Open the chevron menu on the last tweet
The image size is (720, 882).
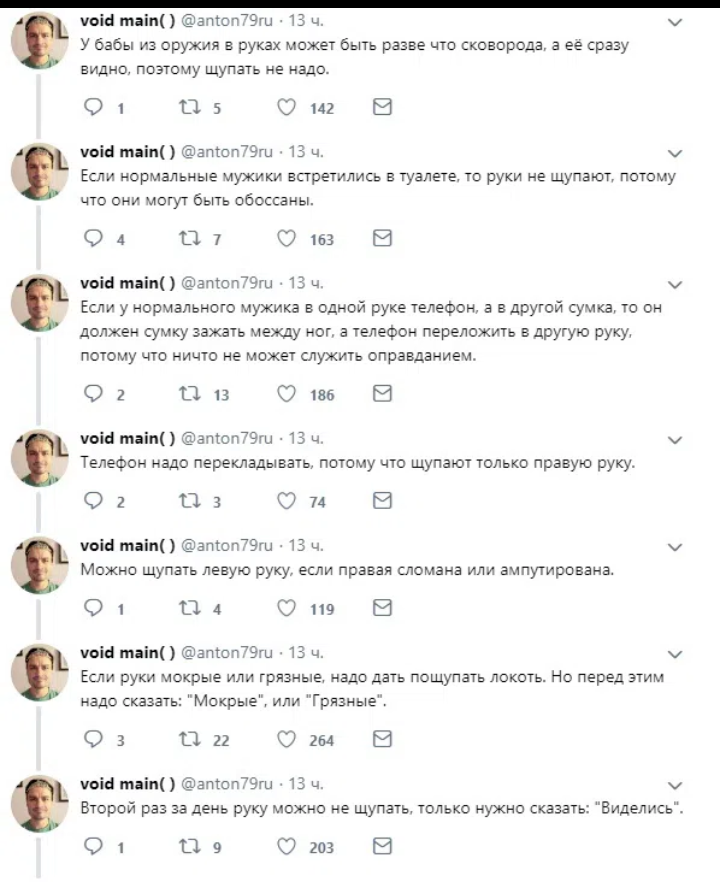[674, 786]
